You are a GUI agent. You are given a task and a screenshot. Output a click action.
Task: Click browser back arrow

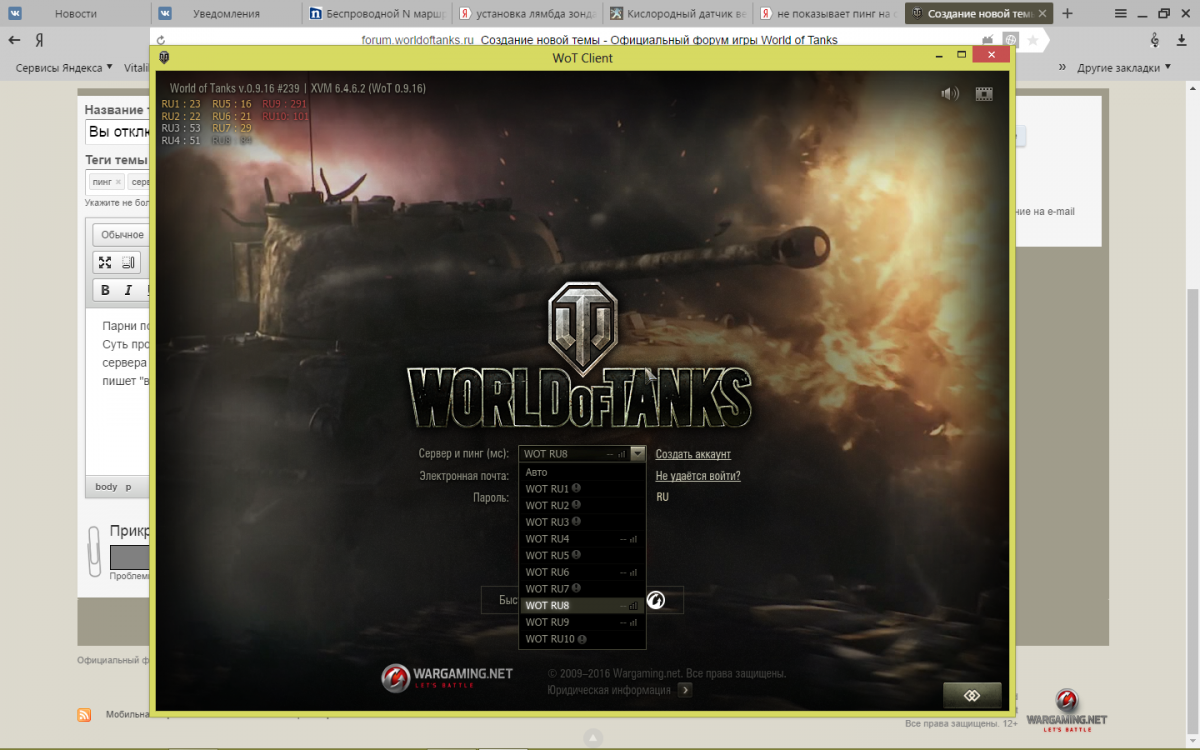pyautogui.click(x=14, y=40)
